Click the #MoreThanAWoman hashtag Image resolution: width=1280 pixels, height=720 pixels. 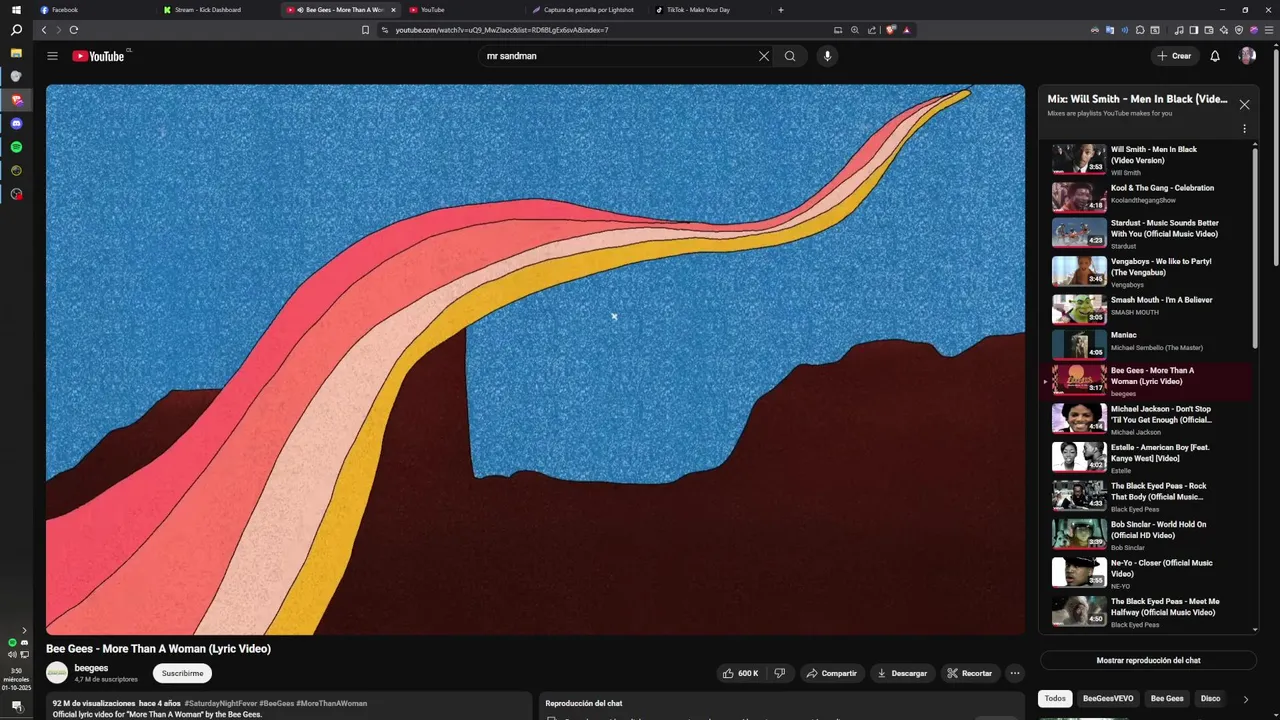[x=332, y=703]
